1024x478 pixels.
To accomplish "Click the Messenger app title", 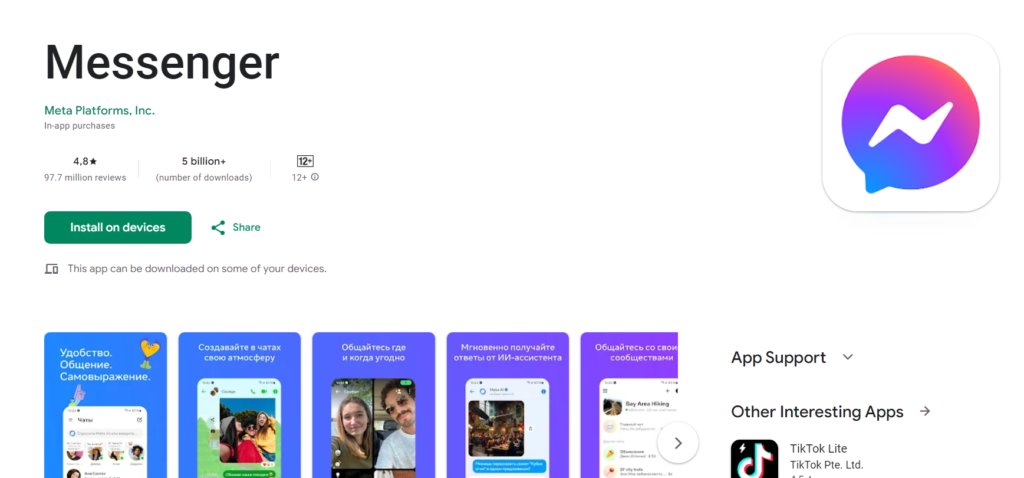I will pyautogui.click(x=162, y=63).
